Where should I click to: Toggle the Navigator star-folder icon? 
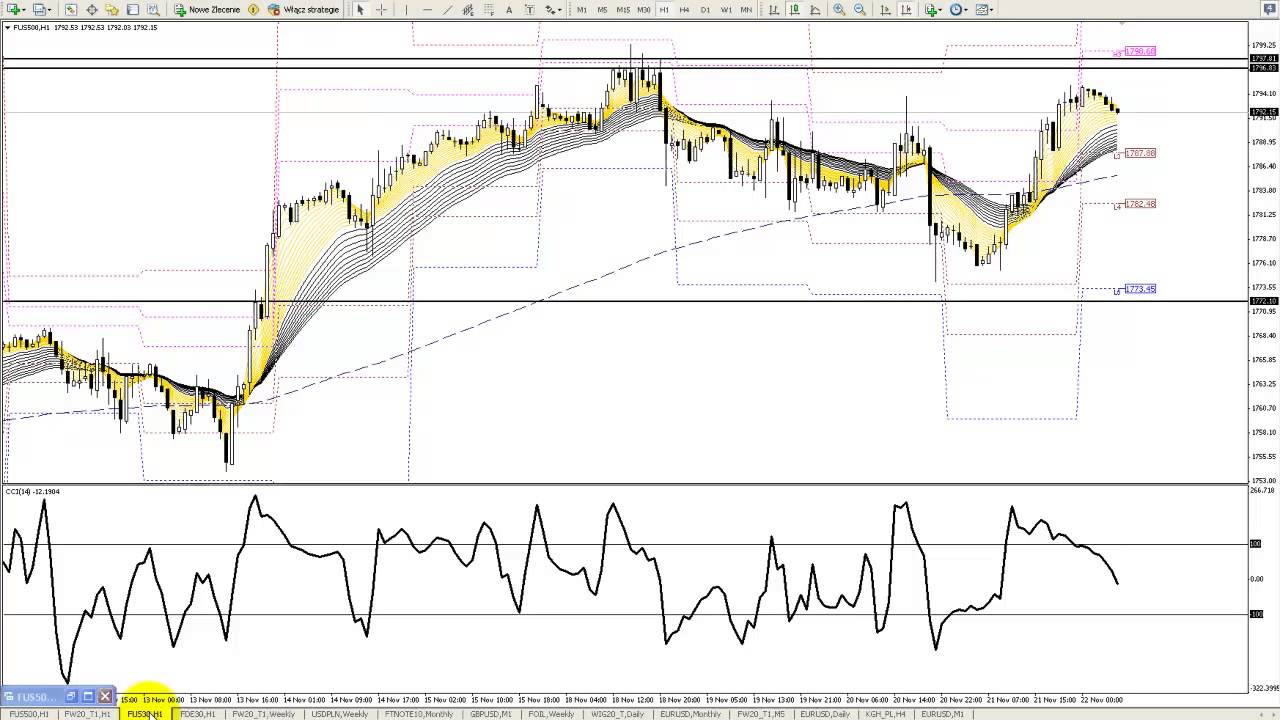[x=112, y=9]
